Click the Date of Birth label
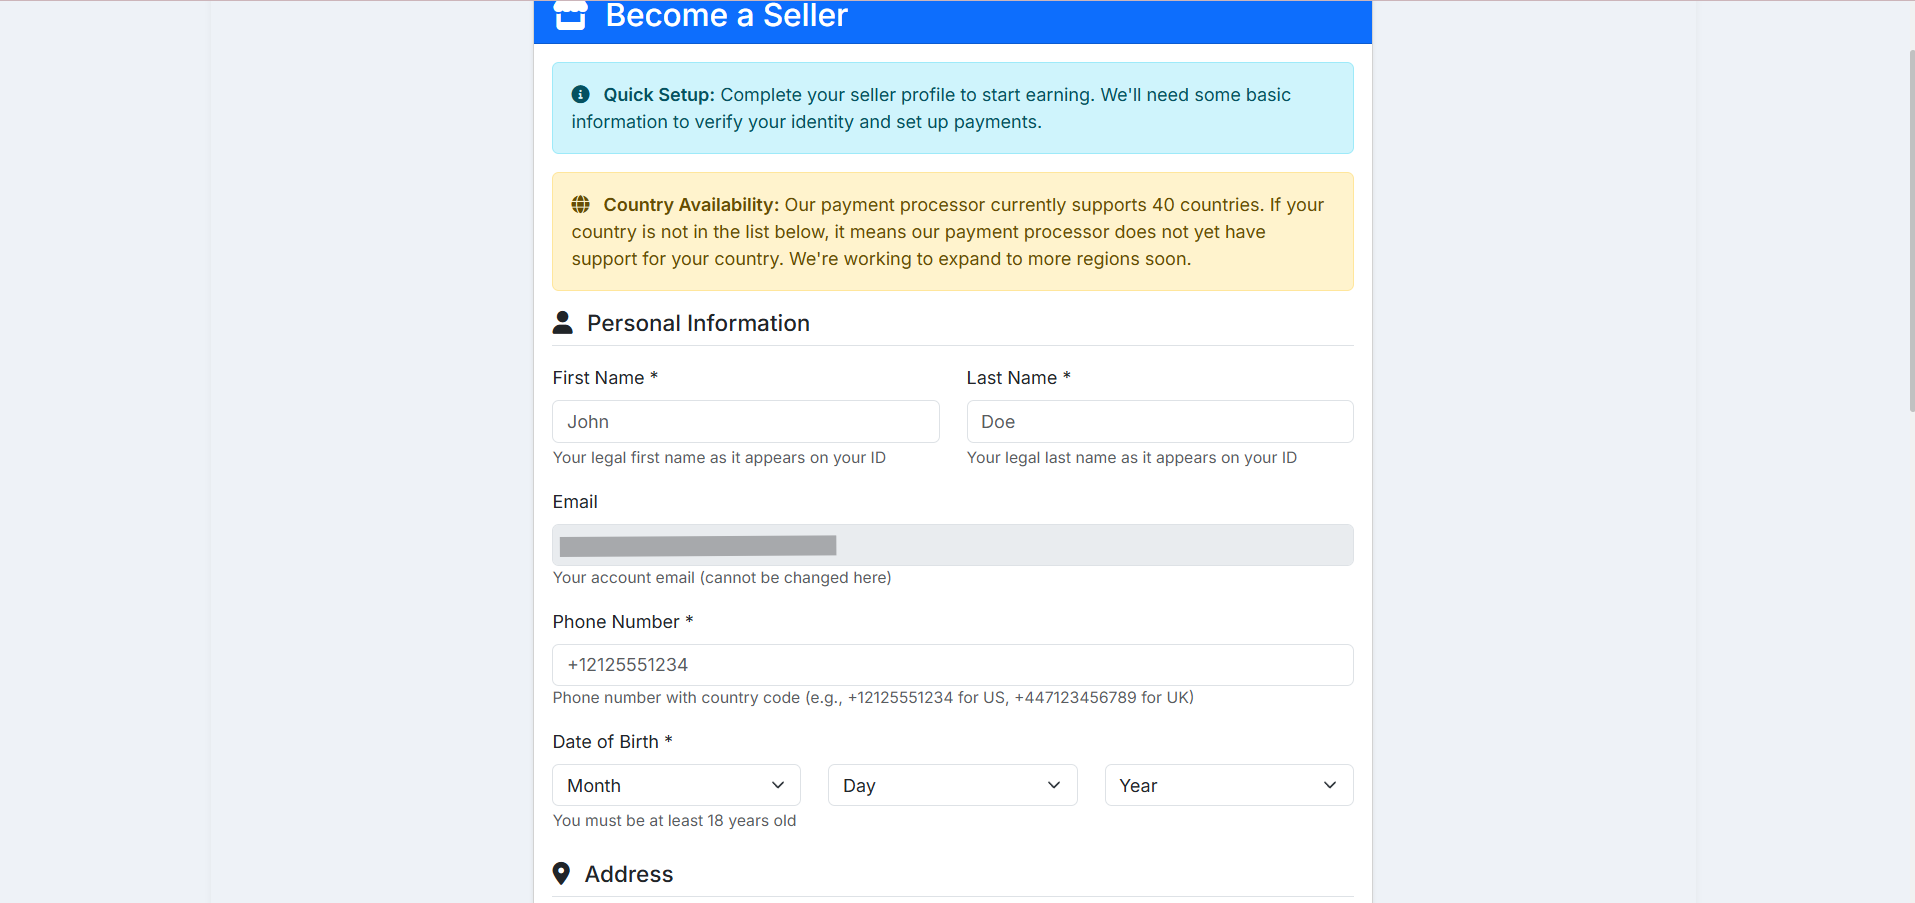The width and height of the screenshot is (1915, 903). (612, 741)
